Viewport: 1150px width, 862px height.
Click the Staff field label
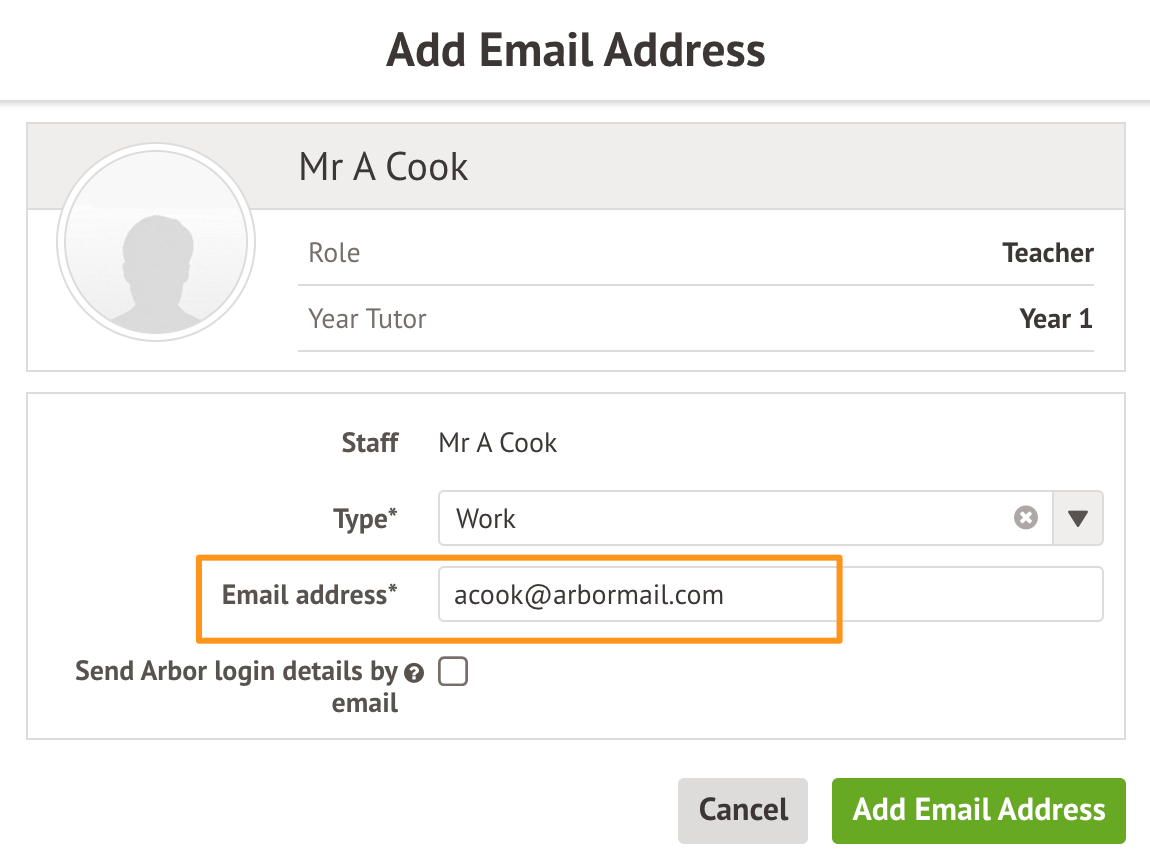[x=370, y=443]
